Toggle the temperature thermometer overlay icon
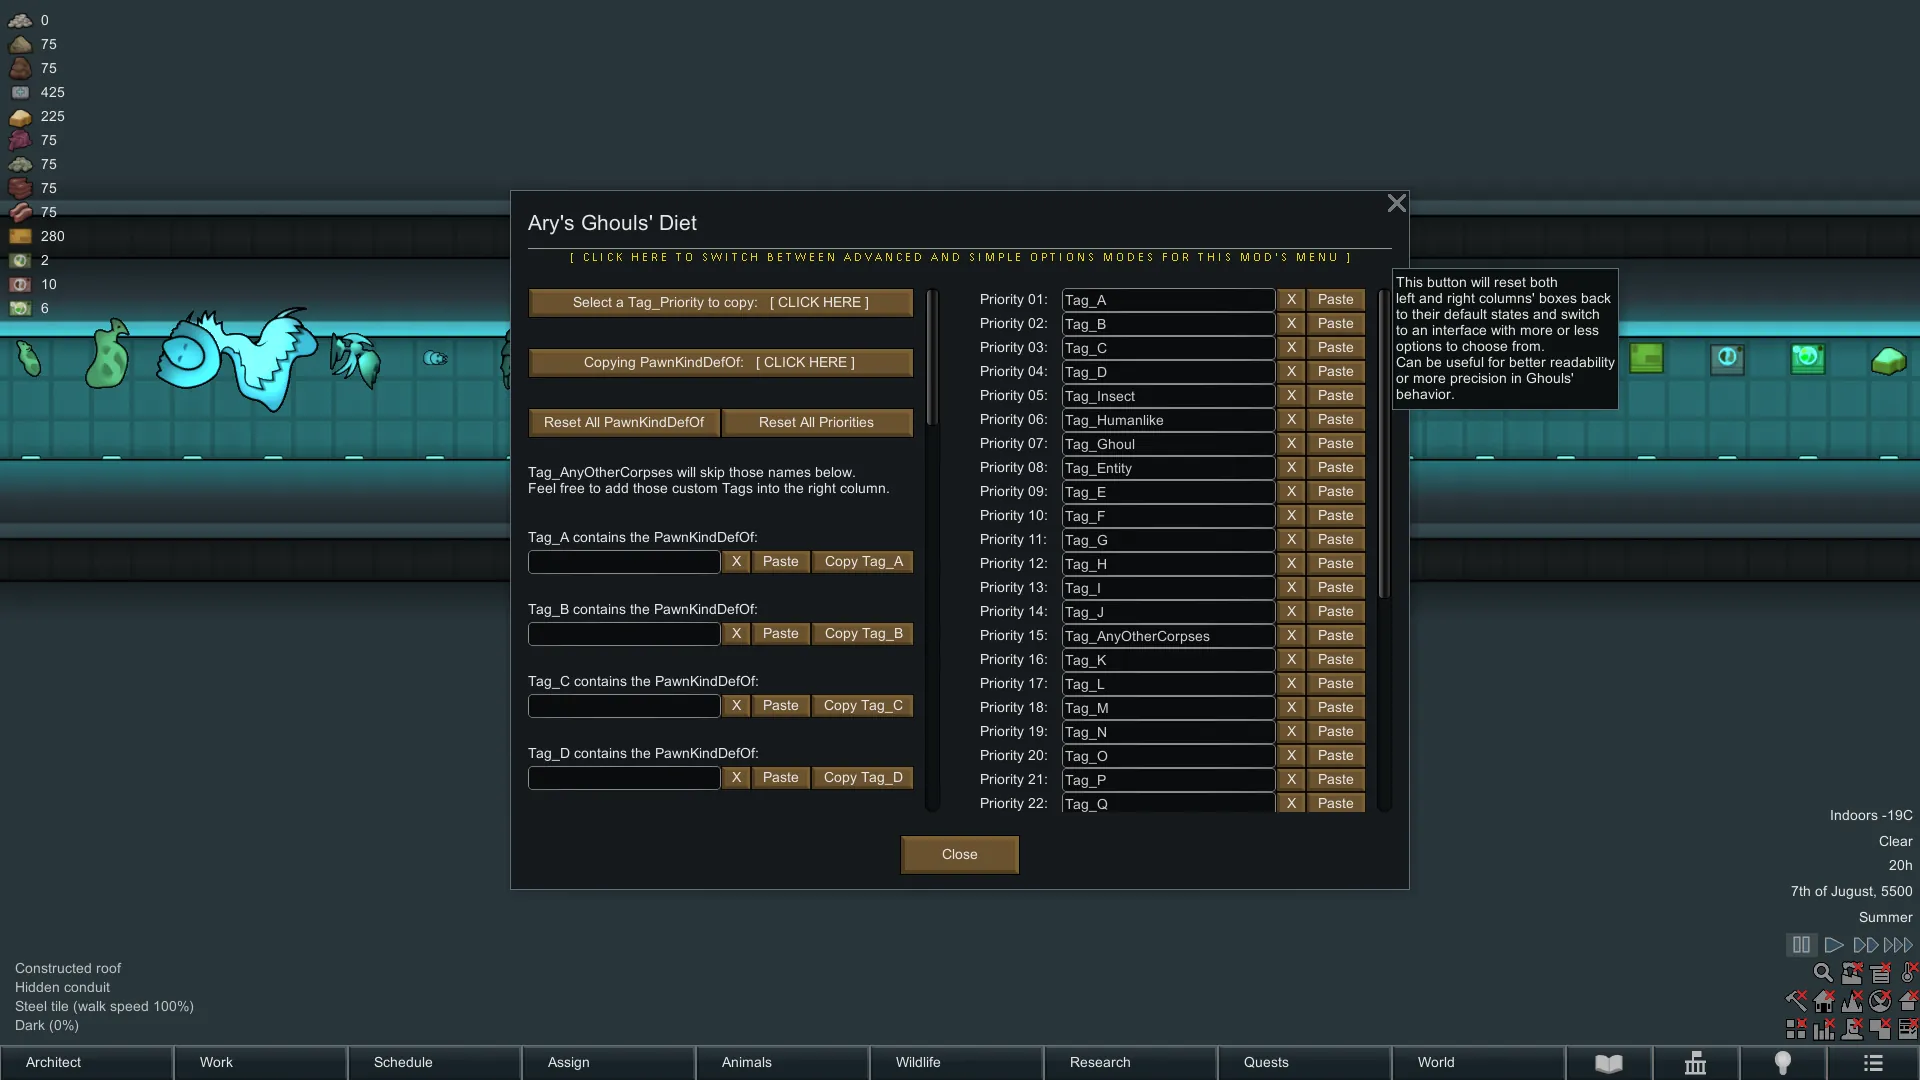 [1908, 973]
